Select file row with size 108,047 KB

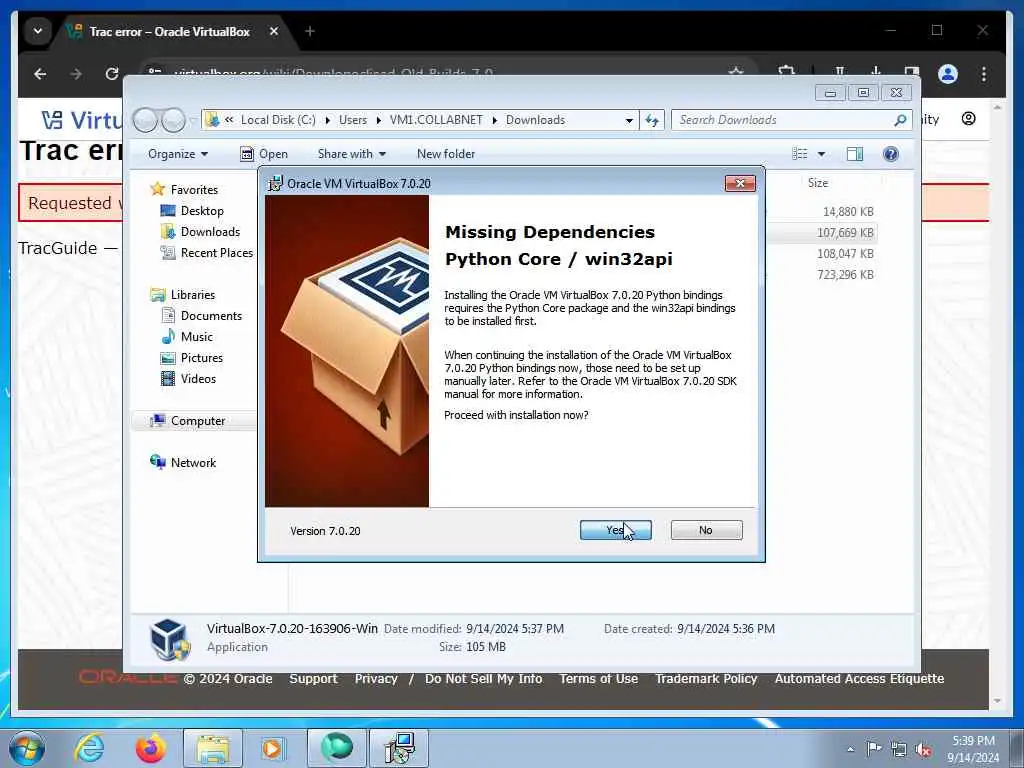click(845, 253)
